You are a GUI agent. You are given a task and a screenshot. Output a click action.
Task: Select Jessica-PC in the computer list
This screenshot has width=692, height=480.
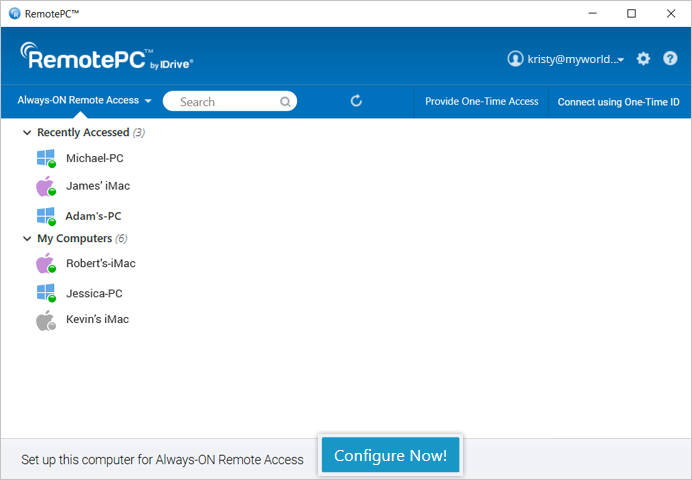pos(95,293)
